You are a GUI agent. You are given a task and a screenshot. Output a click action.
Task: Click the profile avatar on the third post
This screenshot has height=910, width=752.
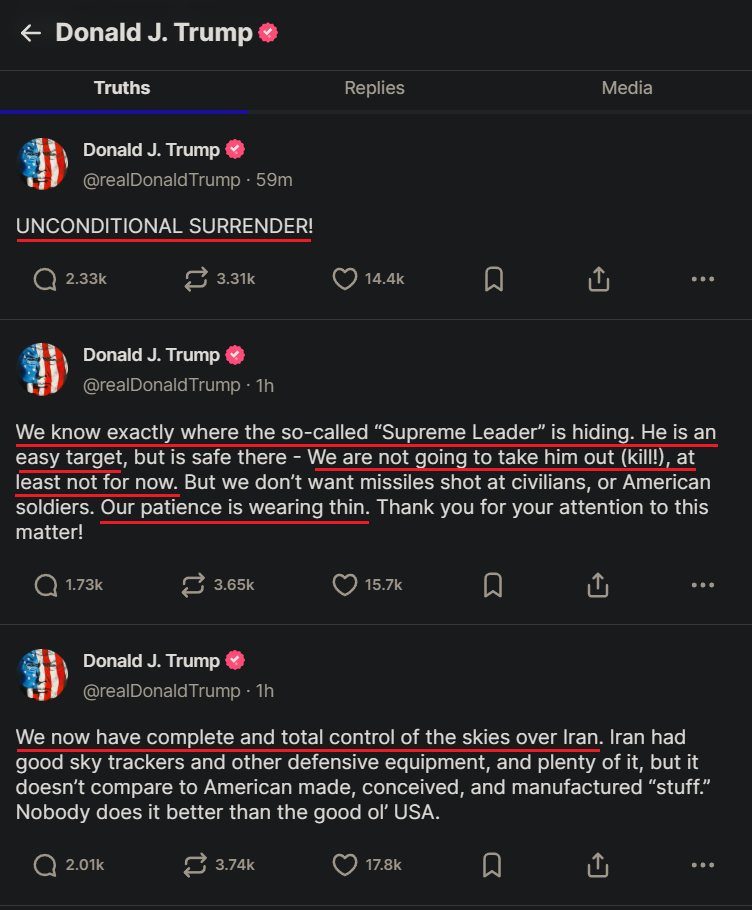tap(43, 674)
